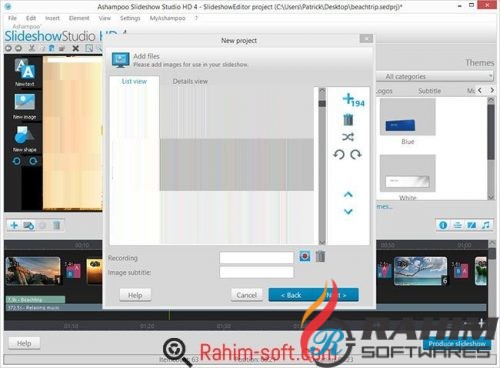Click the Back button
The width and height of the screenshot is (500, 368).
point(291,295)
